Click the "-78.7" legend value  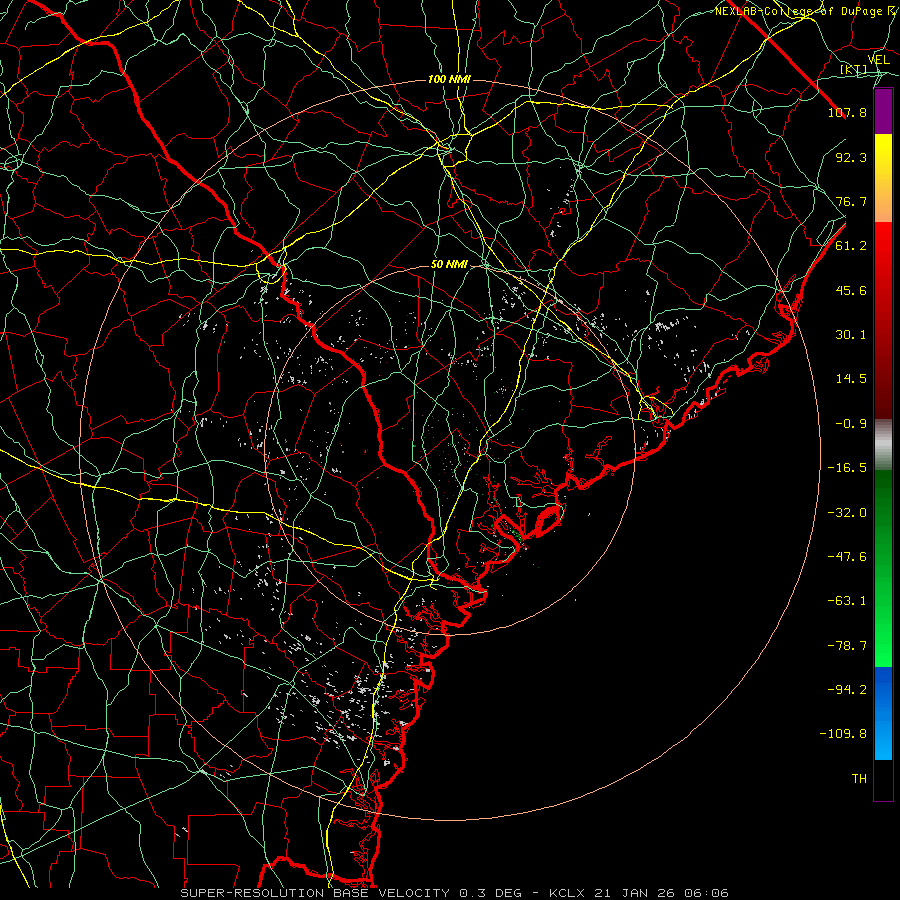[x=847, y=646]
